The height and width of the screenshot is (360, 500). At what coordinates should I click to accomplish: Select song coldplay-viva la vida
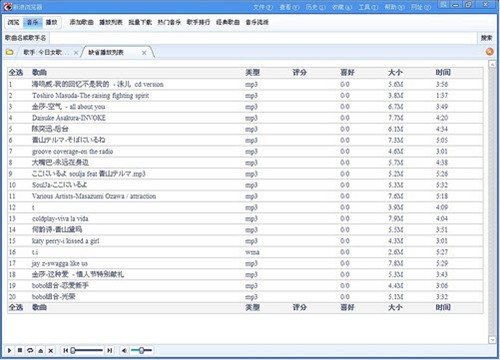60,219
